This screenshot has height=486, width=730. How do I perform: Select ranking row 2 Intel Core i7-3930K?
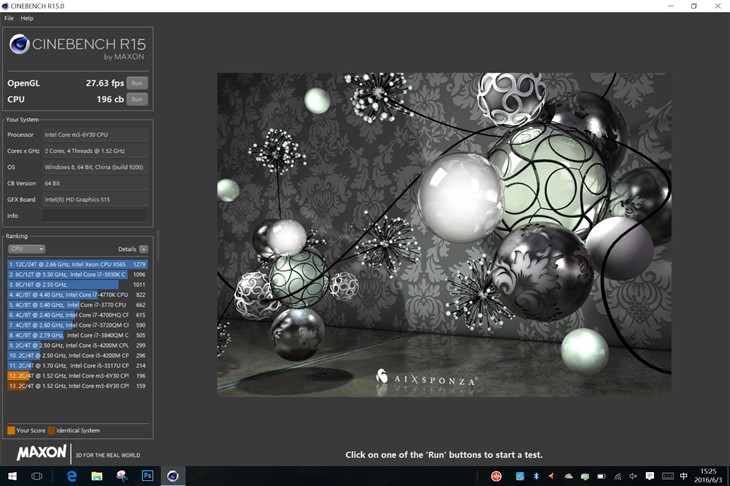[77, 274]
